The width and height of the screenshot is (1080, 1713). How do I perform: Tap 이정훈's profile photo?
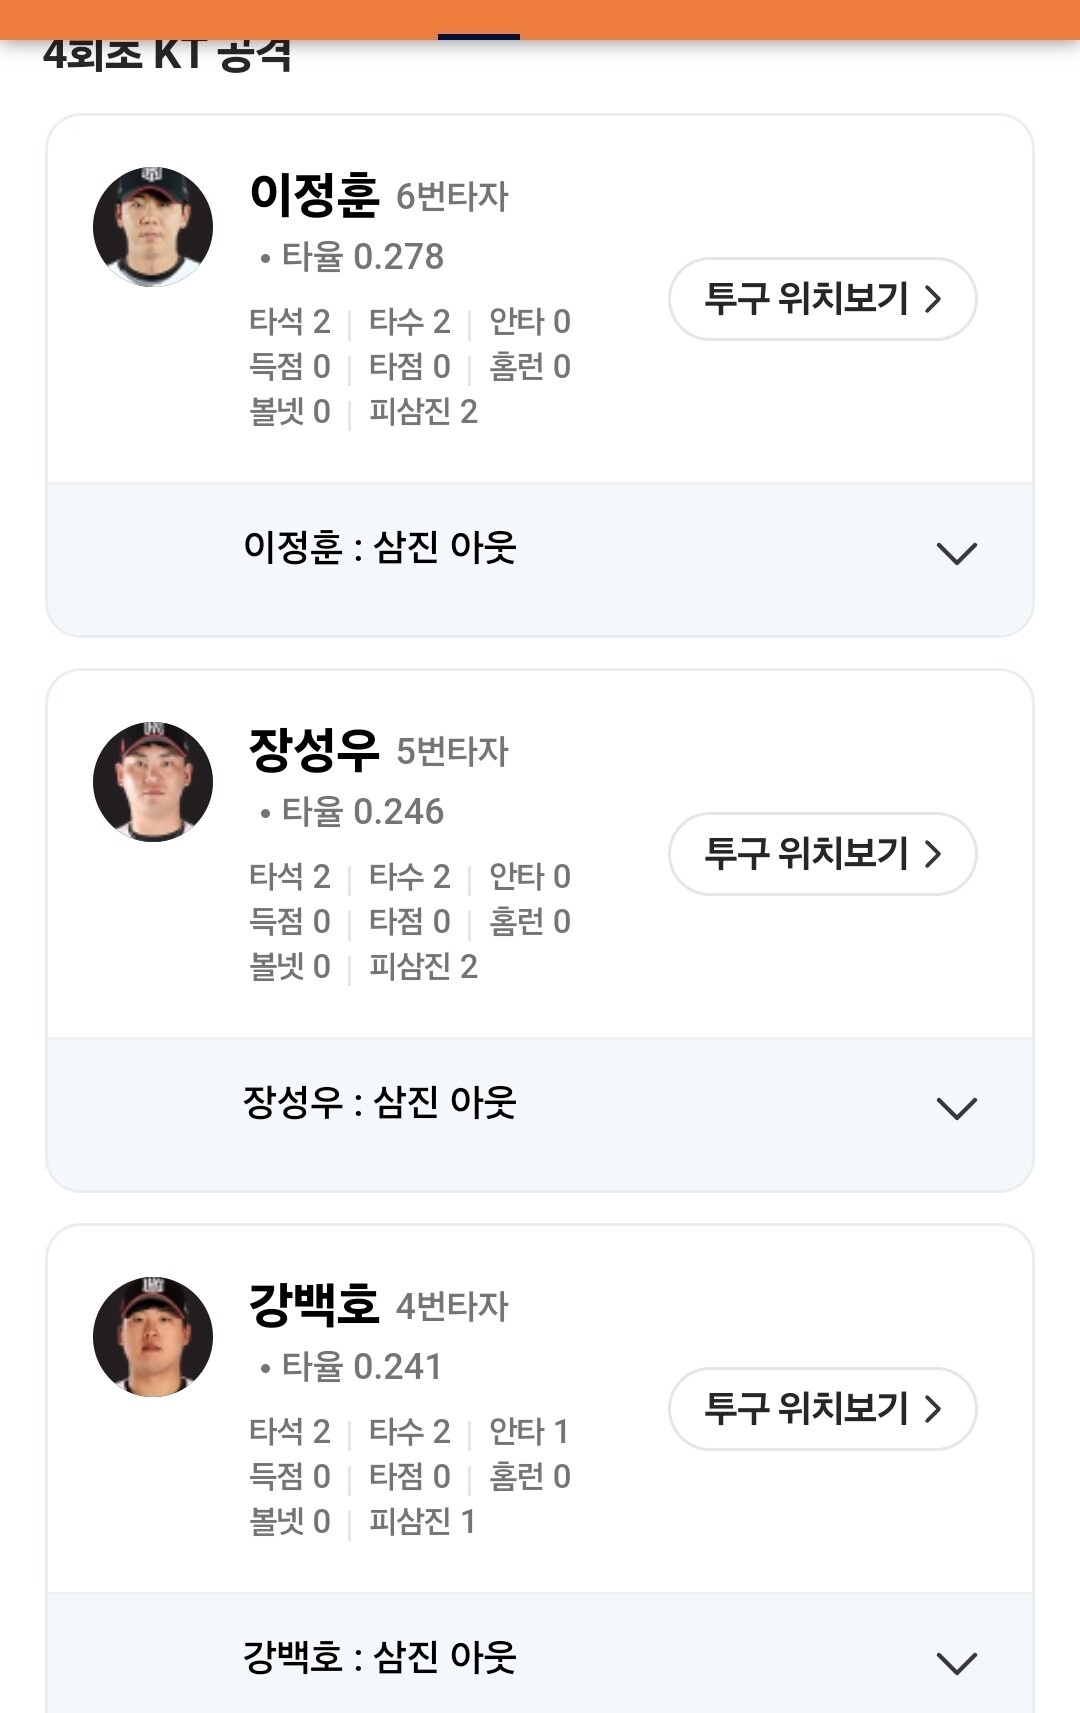[x=153, y=227]
